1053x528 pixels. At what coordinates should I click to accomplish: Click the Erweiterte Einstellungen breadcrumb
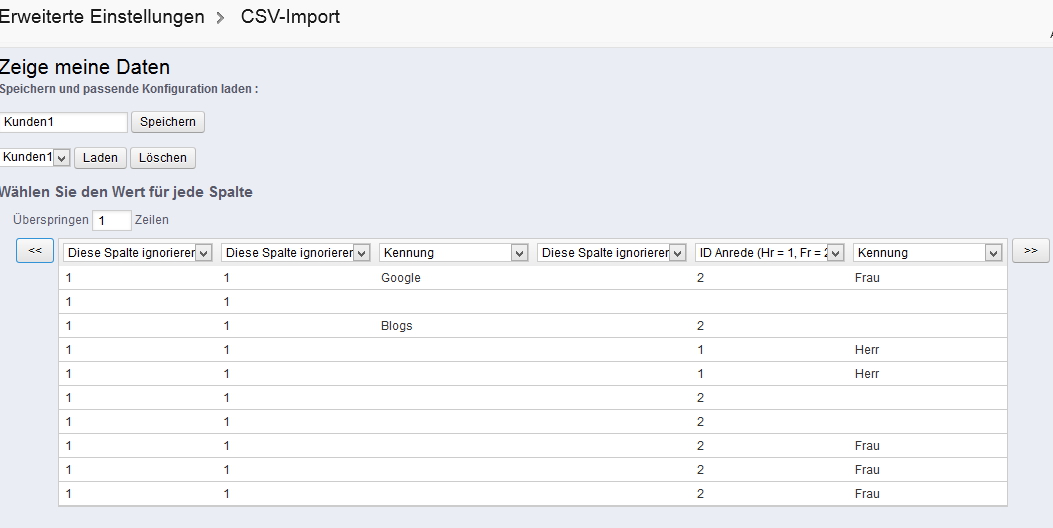point(102,17)
